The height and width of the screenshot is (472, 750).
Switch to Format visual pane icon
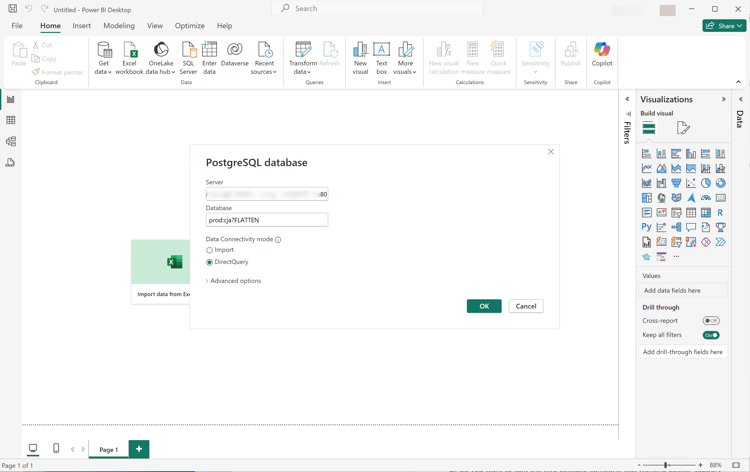click(x=683, y=128)
